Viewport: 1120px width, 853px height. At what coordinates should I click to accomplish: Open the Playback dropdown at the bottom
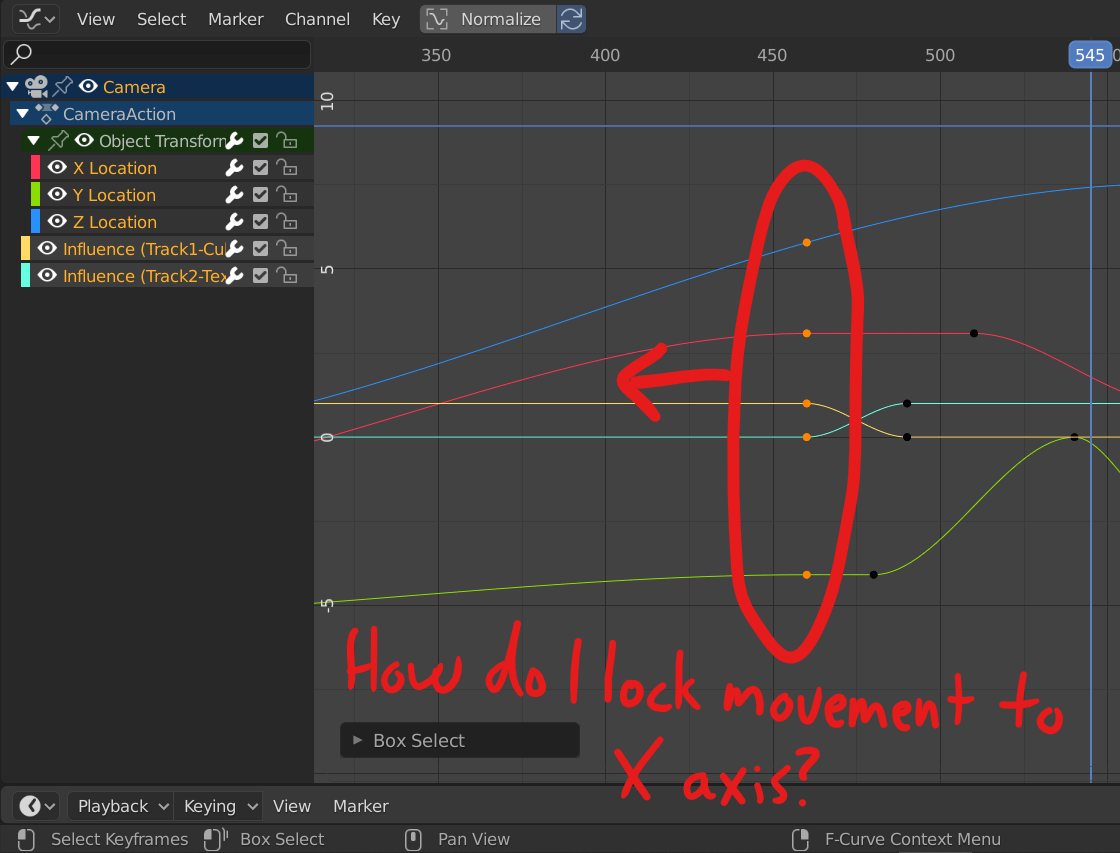(x=119, y=806)
